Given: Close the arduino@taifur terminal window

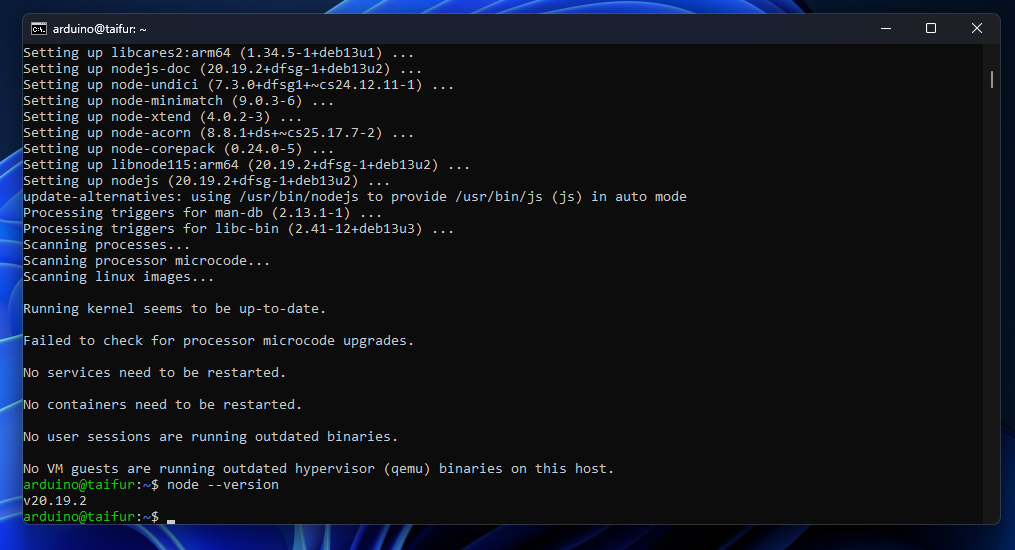Looking at the screenshot, I should pyautogui.click(x=977, y=28).
